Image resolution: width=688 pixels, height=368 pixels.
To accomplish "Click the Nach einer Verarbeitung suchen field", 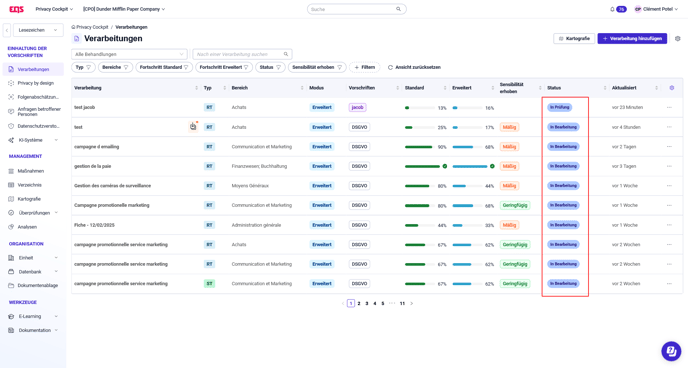I will pos(242,54).
